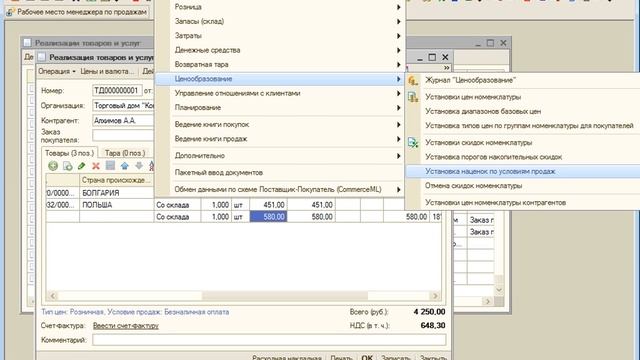The width and height of the screenshot is (640, 360).
Task: Choose Установка диапазонов базовых цен
Action: pos(522,111)
